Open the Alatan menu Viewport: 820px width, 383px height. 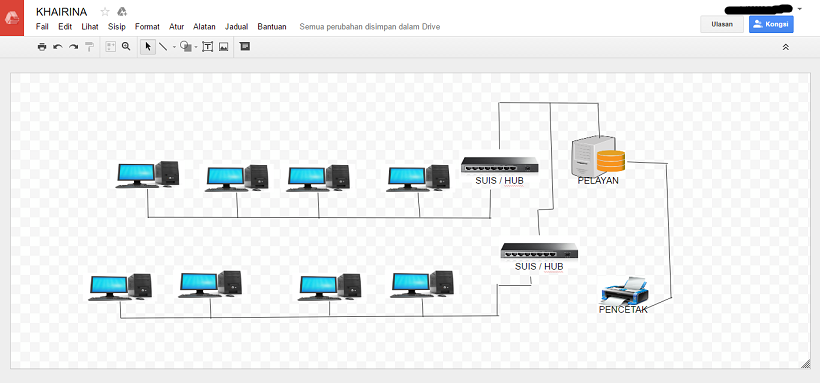tap(204, 26)
